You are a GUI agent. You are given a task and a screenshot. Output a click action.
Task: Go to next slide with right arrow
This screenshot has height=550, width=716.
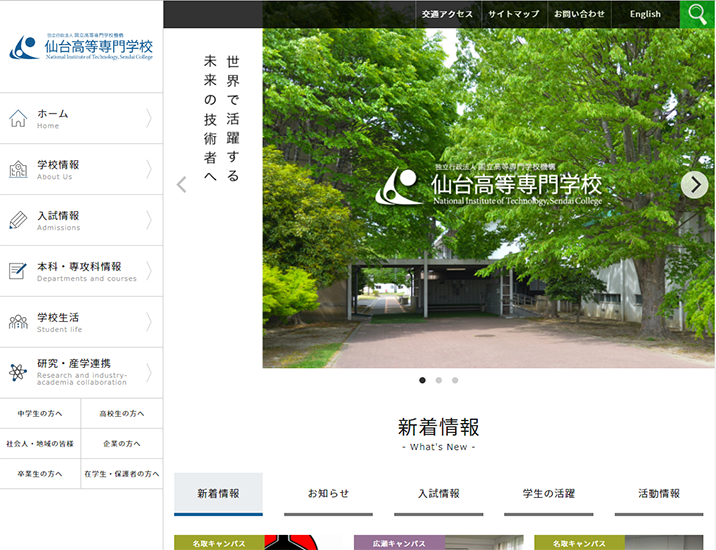pos(695,185)
